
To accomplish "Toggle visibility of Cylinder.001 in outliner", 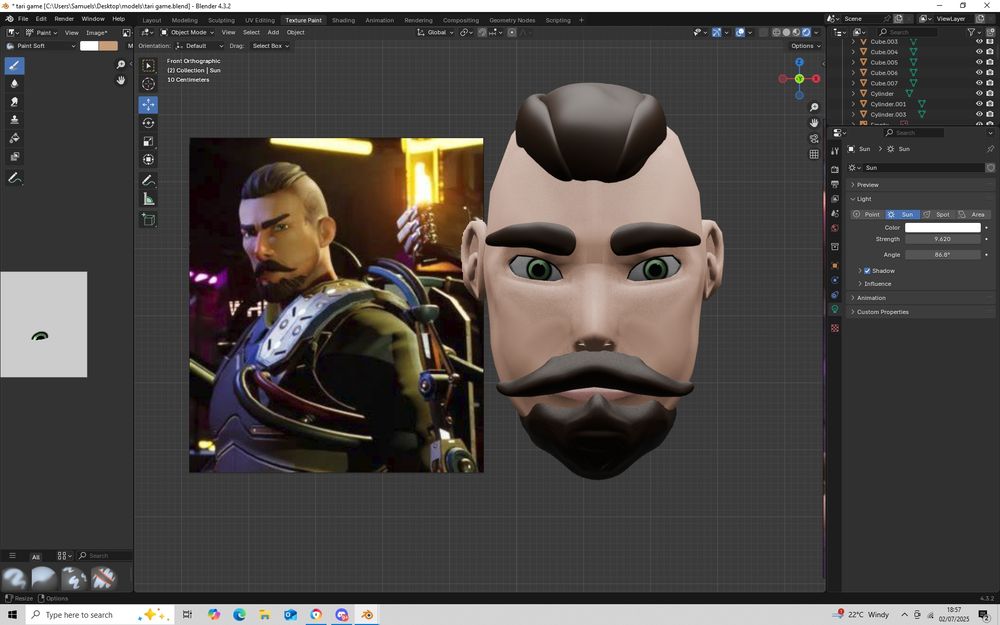I will [x=978, y=104].
